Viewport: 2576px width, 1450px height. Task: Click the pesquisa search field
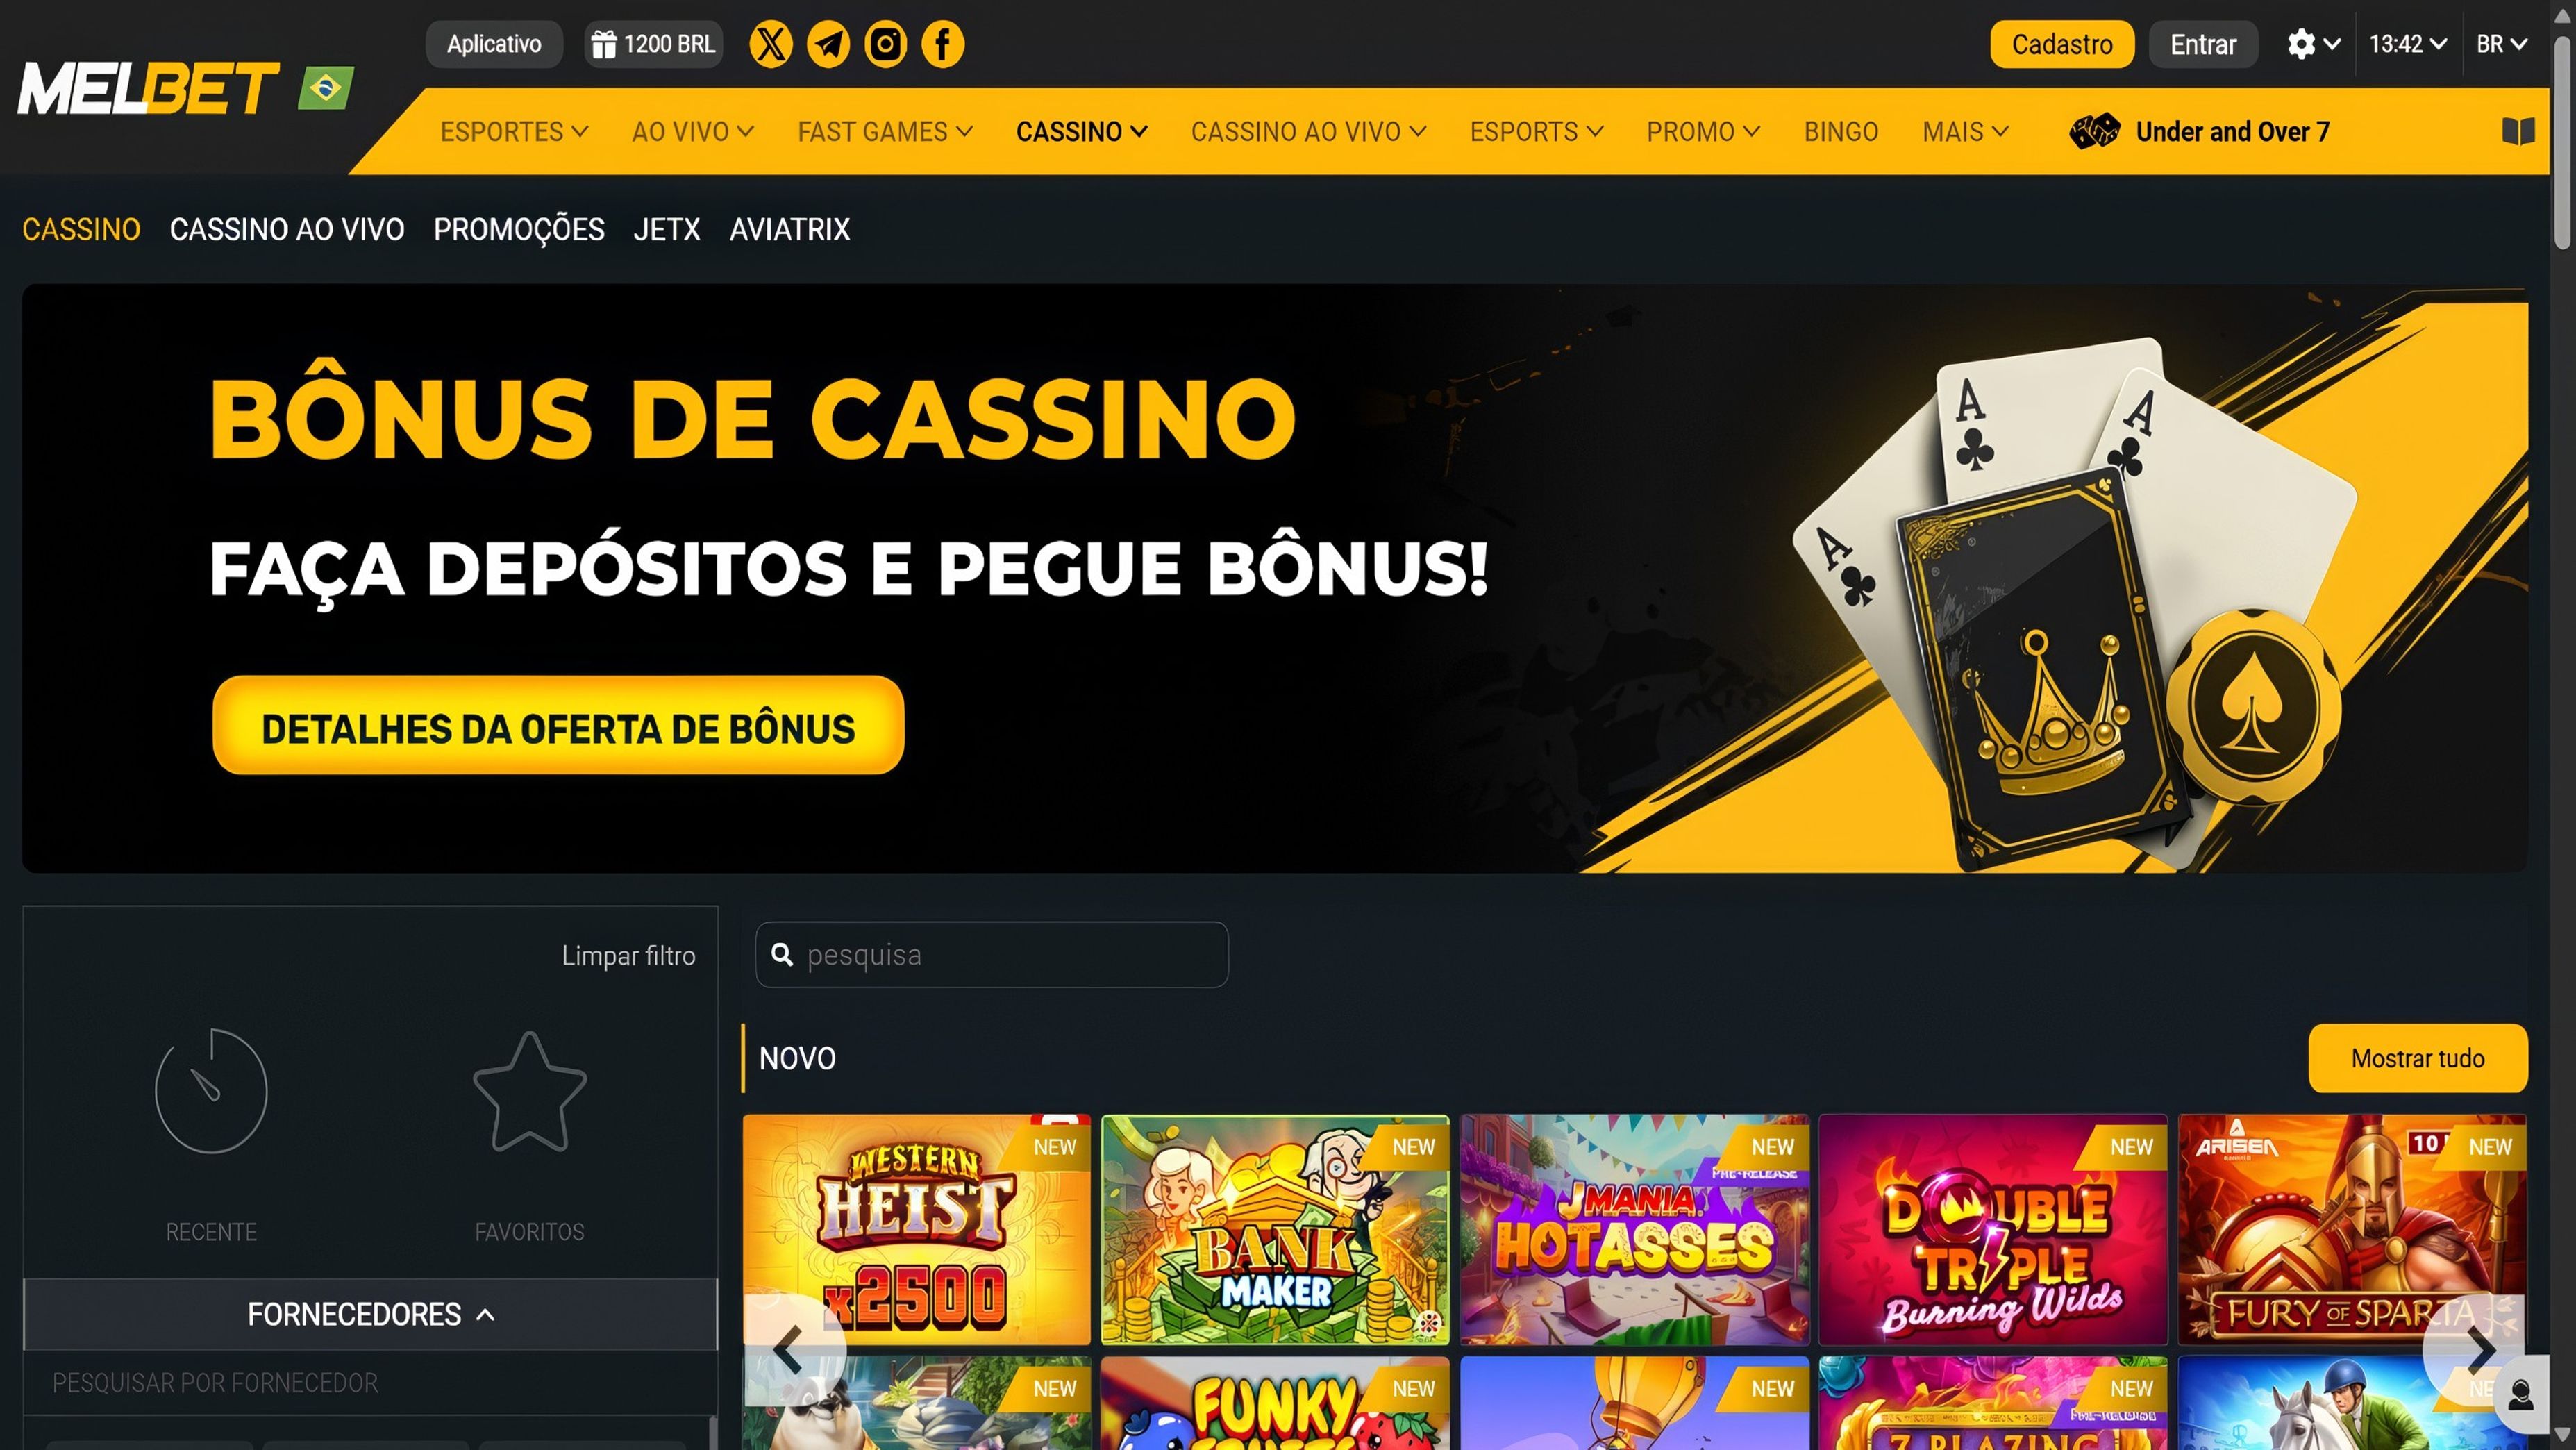point(991,955)
